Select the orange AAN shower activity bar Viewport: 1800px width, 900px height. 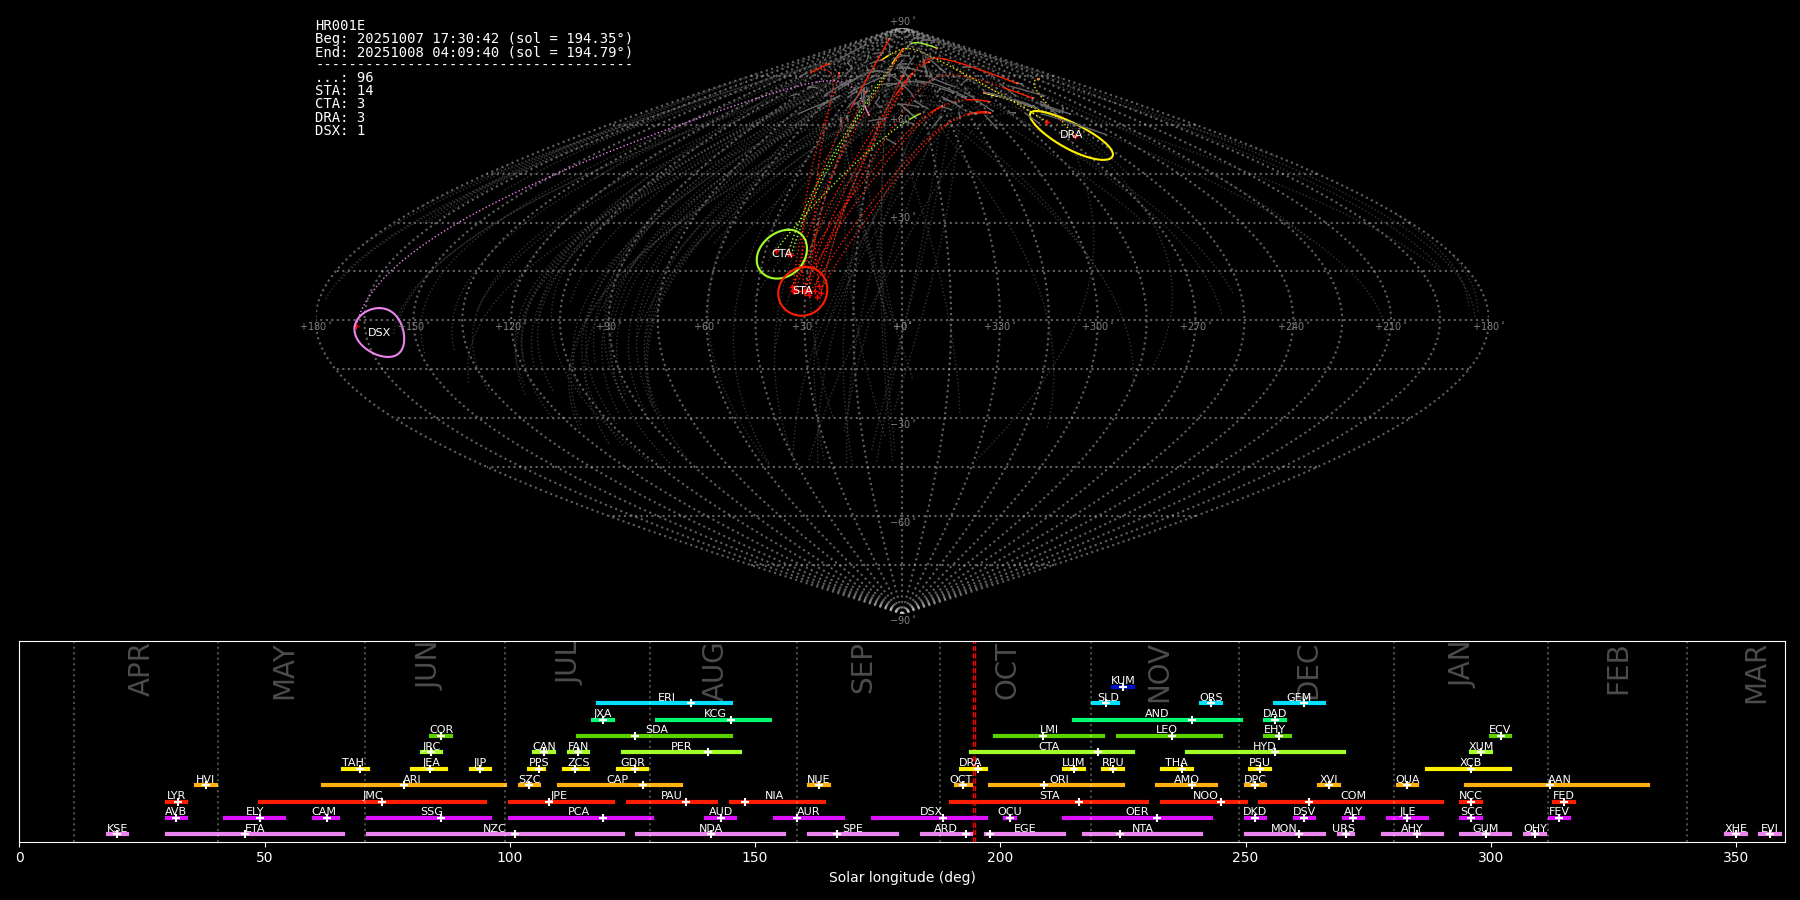pyautogui.click(x=1600, y=785)
